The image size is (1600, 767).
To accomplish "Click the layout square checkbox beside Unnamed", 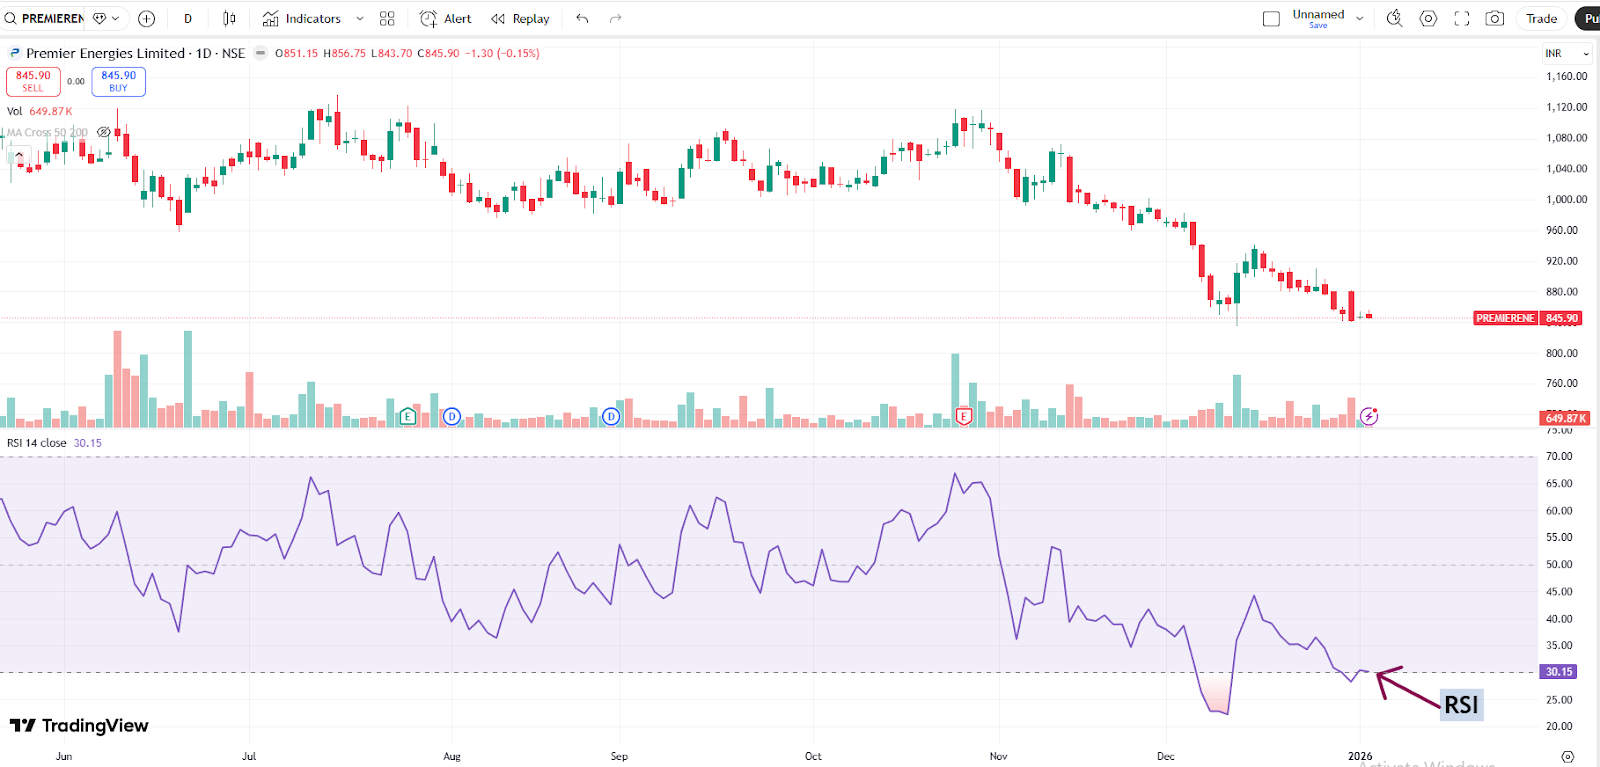I will [1271, 18].
